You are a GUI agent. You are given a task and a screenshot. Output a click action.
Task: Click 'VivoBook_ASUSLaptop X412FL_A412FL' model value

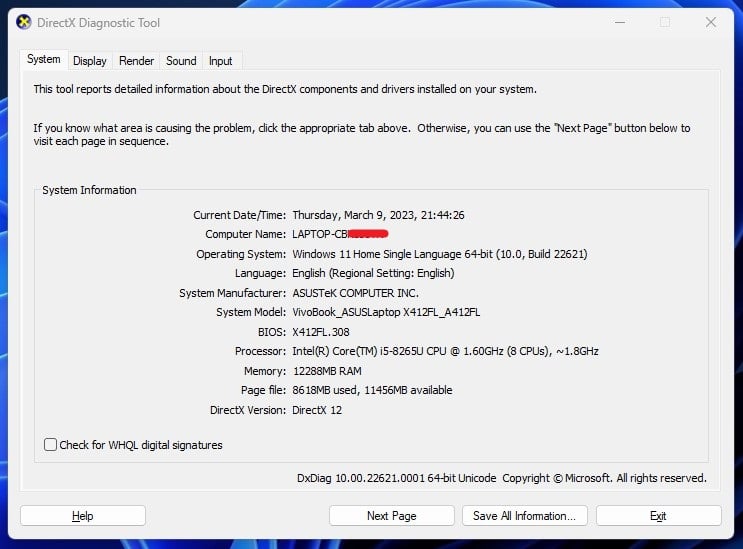(386, 312)
